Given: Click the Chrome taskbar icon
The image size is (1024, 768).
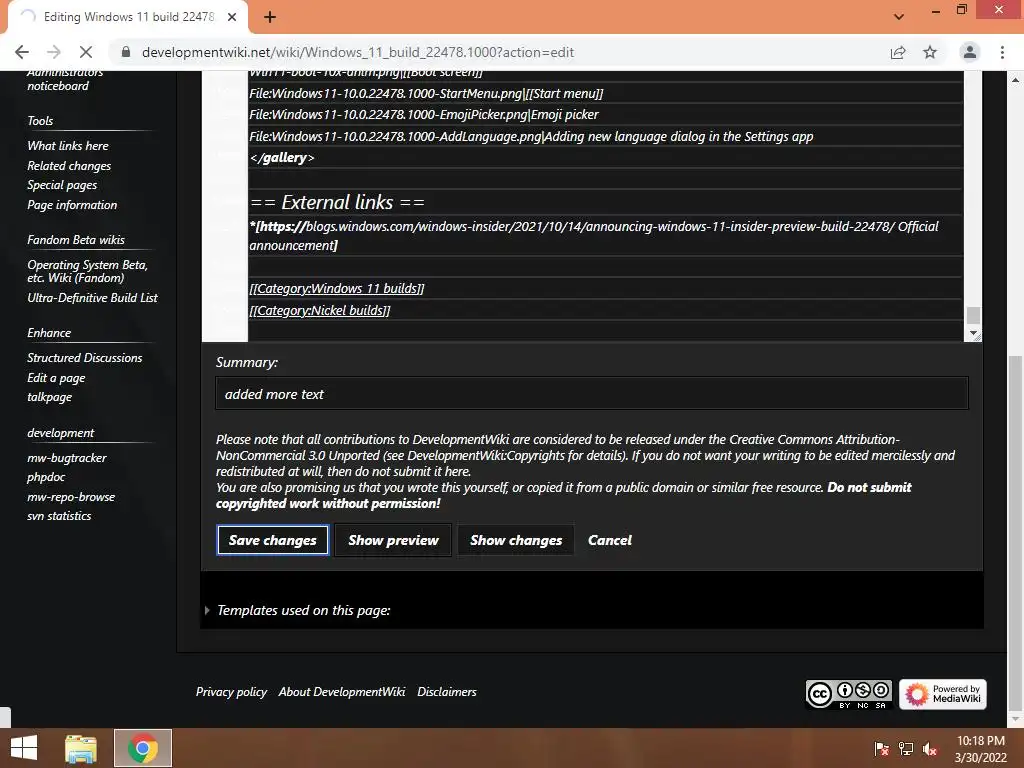Looking at the screenshot, I should (143, 748).
